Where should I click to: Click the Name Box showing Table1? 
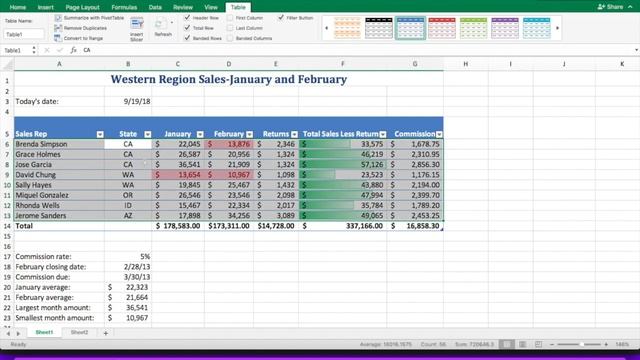tap(16, 50)
